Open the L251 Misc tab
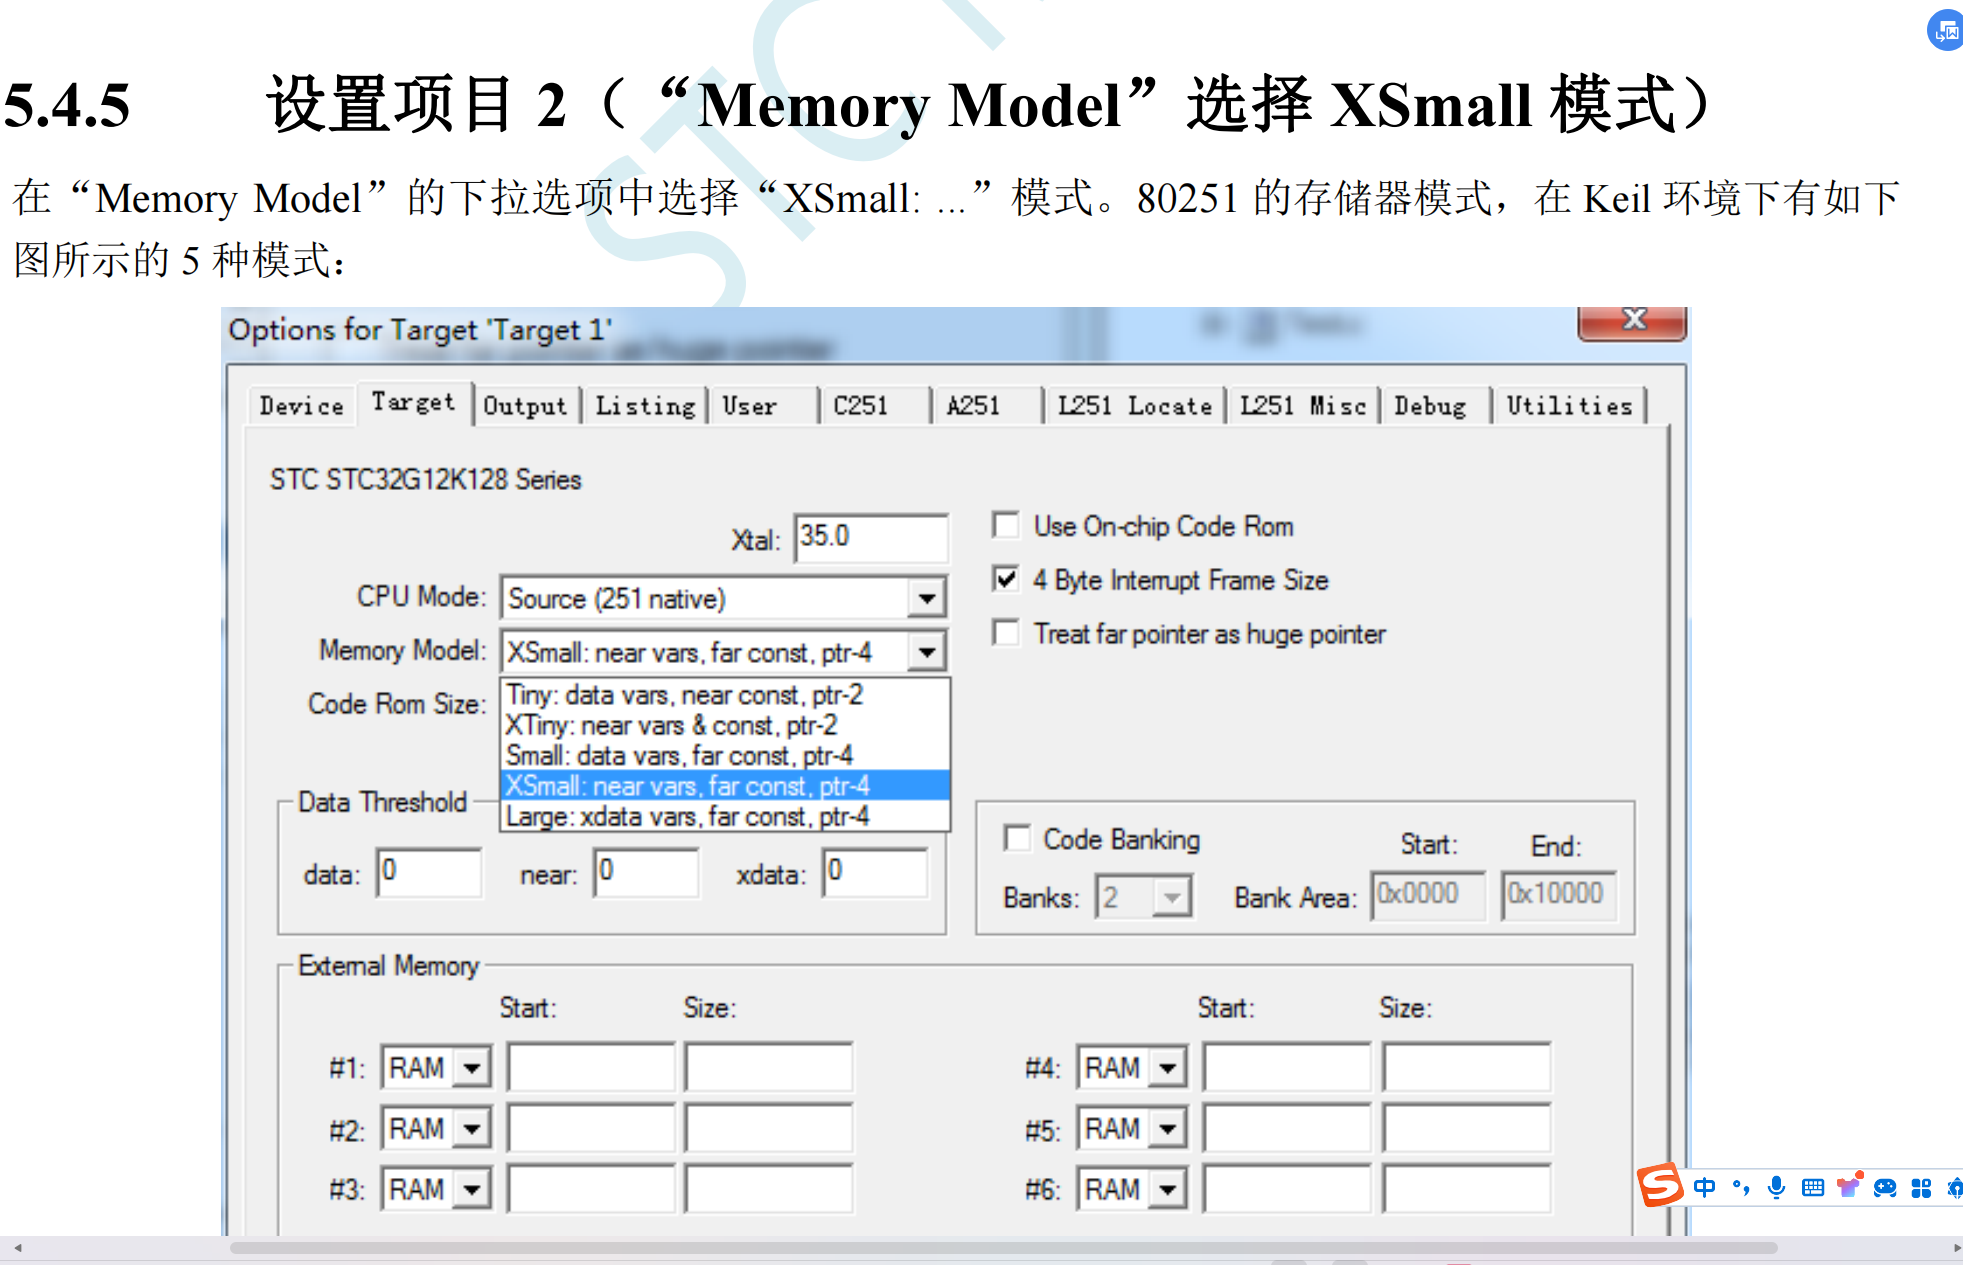Viewport: 1963px width, 1265px height. click(1303, 405)
